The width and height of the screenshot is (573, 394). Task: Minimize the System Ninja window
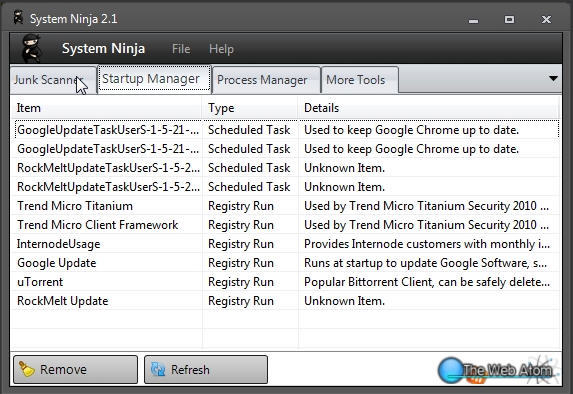coord(474,20)
